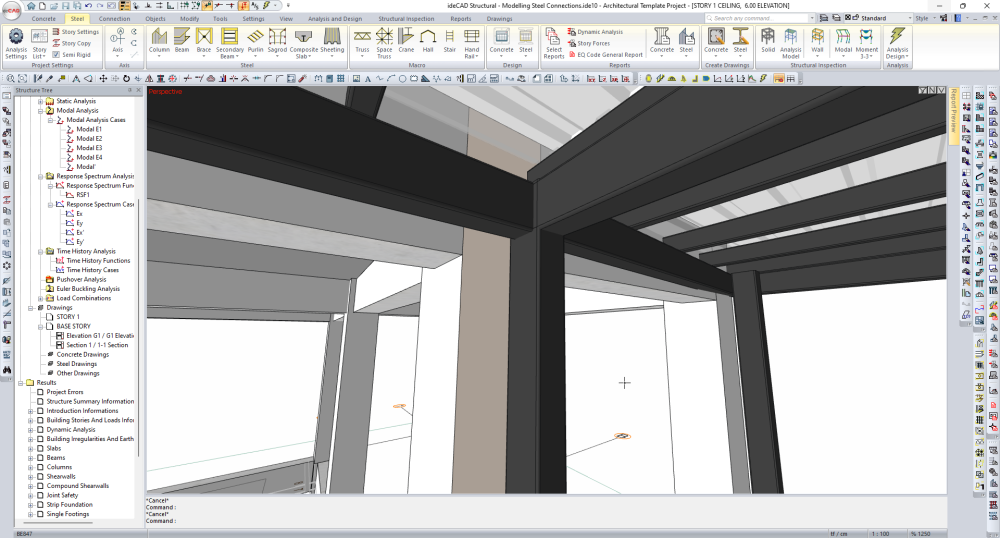This screenshot has height=538, width=1000.
Task: Check the Shearwalls results box
Action: point(40,477)
